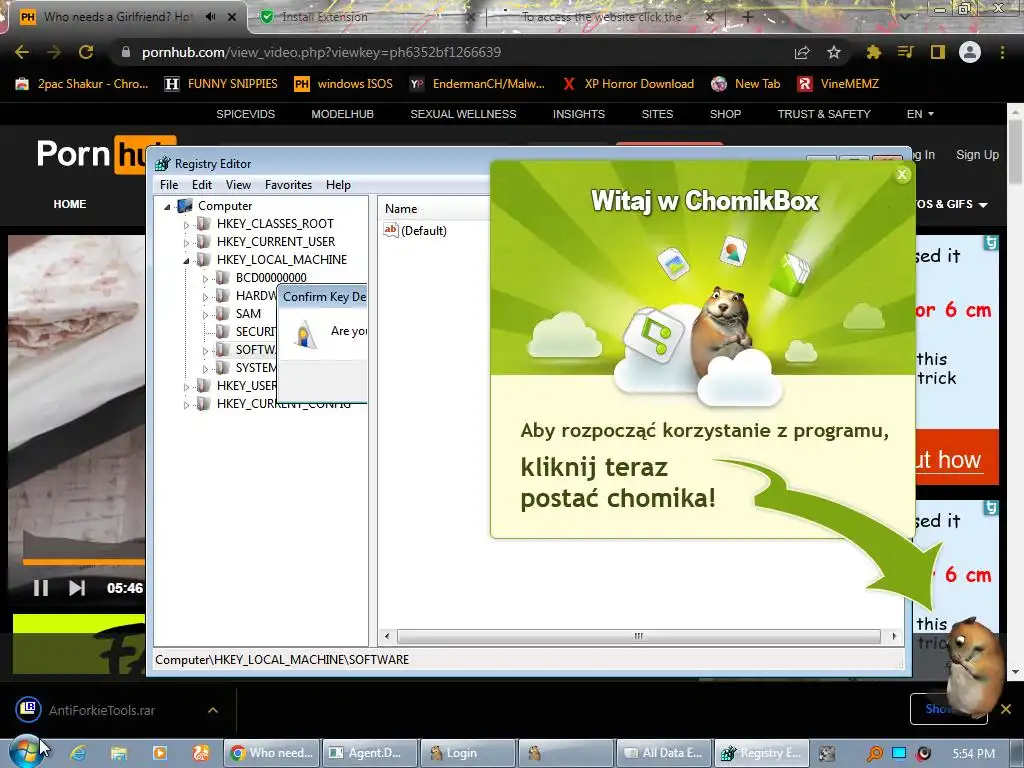1024x768 pixels.
Task: Switch to All Data E... taskbar window
Action: click(x=665, y=753)
